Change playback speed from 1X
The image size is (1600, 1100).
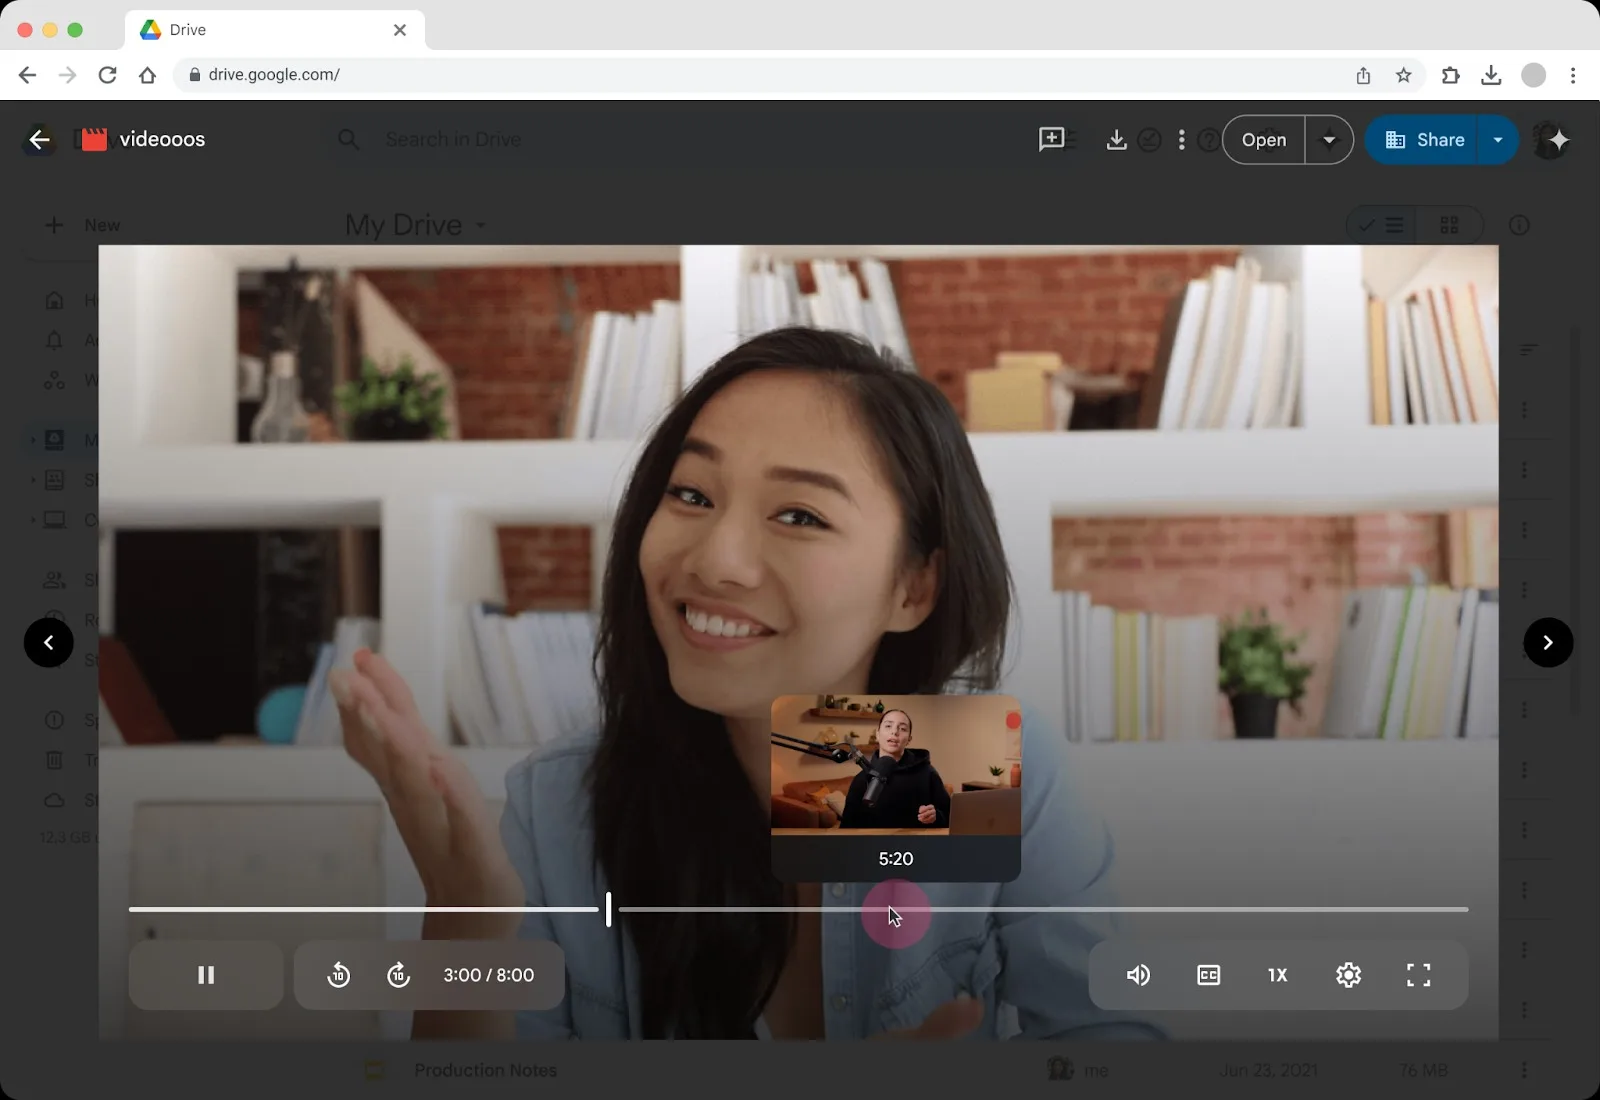point(1277,975)
